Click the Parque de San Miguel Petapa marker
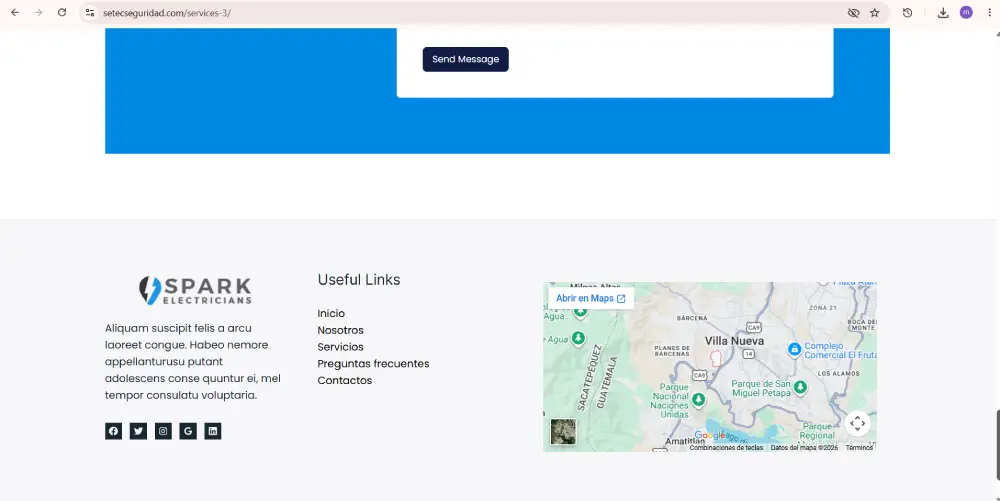The height and width of the screenshot is (501, 1000). click(x=800, y=386)
